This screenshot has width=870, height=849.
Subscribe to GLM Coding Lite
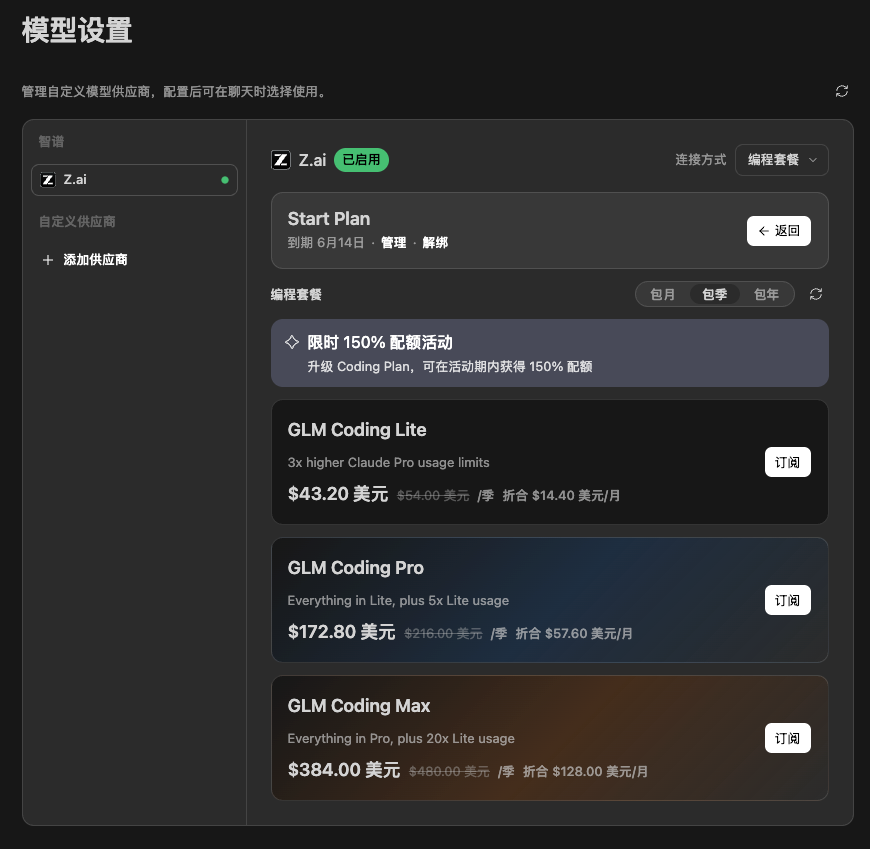pyautogui.click(x=787, y=462)
